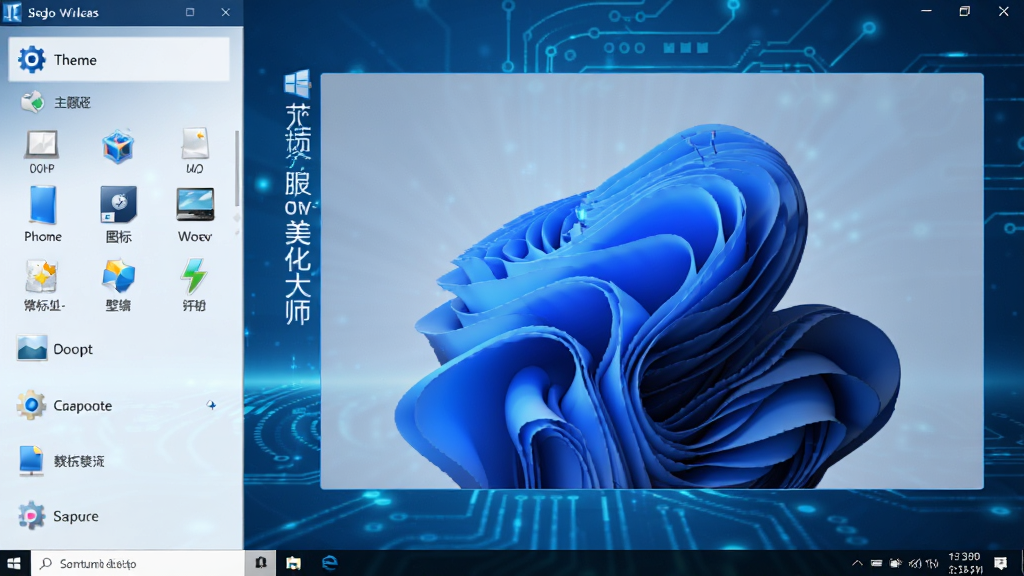Open the Woev laptop icon
Screen dimensions: 1024x576
pos(195,214)
